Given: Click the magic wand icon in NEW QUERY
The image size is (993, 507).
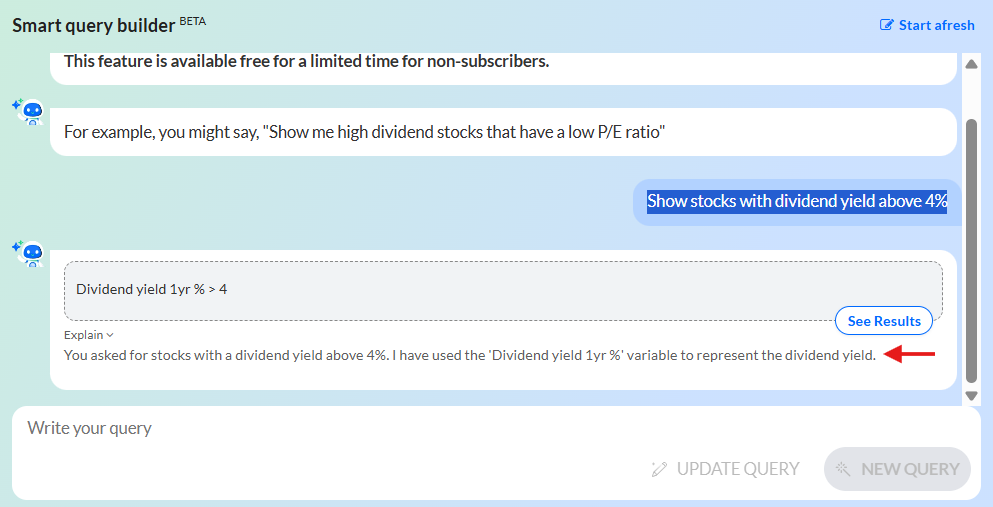Looking at the screenshot, I should [843, 469].
